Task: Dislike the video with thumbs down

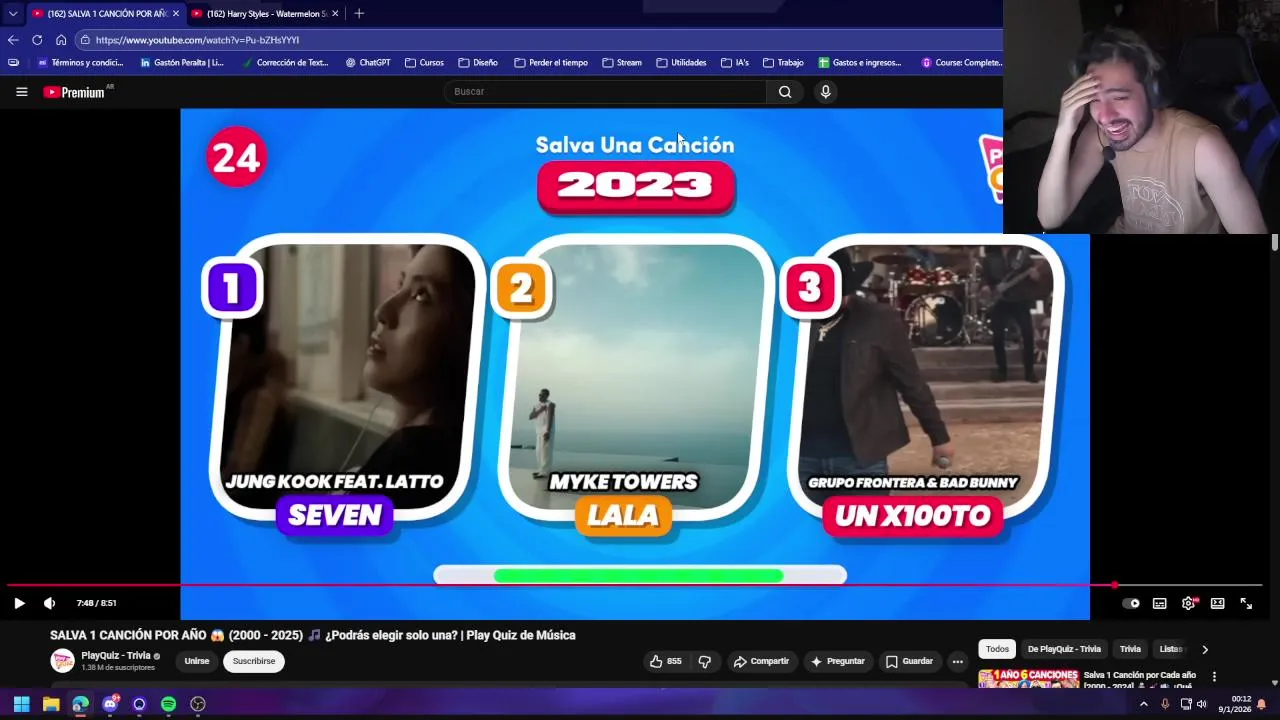Action: (705, 661)
